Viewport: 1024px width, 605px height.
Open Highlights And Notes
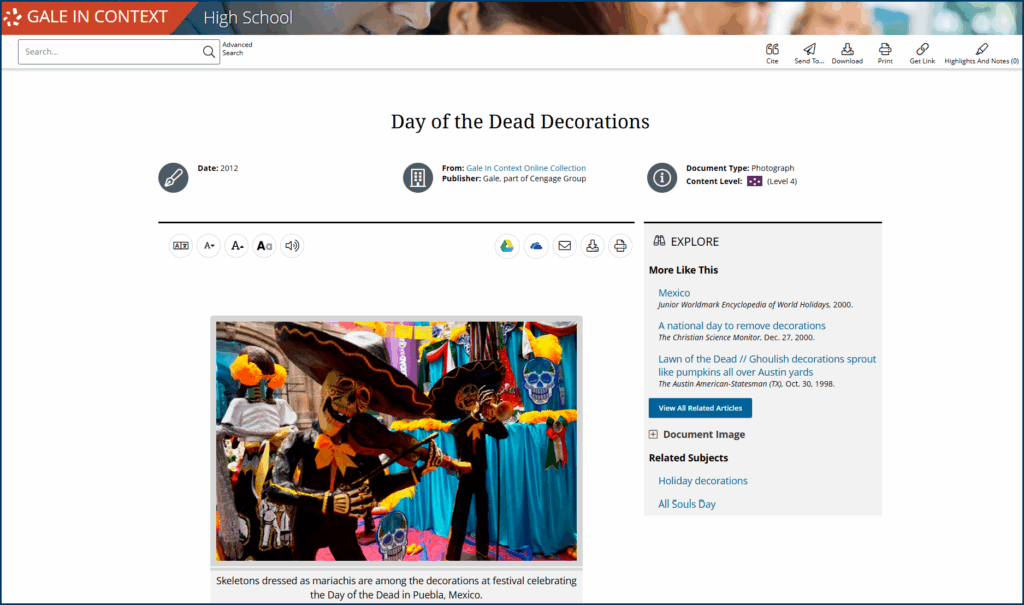pyautogui.click(x=981, y=50)
